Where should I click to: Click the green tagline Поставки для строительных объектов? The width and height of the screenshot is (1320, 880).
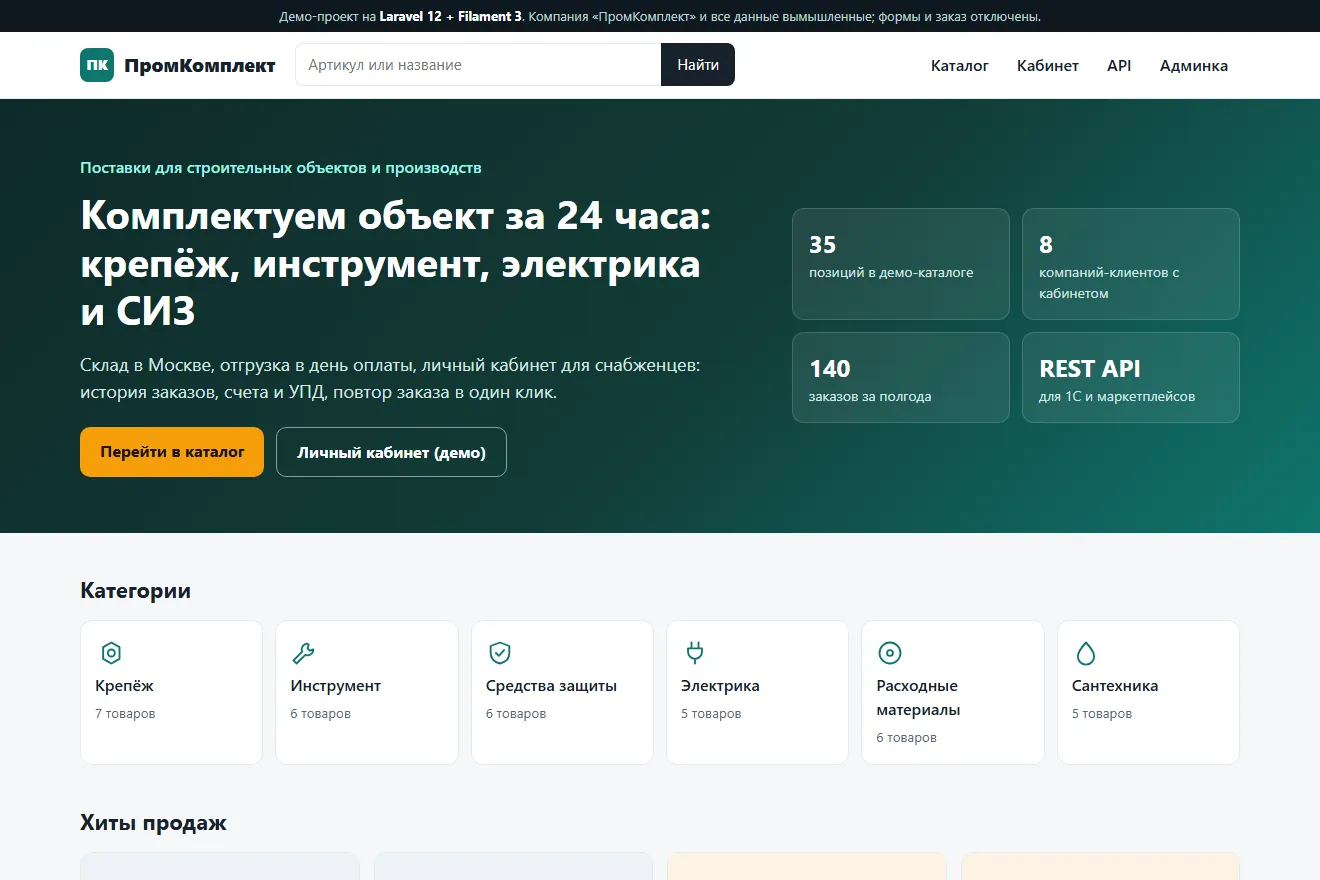[281, 168]
